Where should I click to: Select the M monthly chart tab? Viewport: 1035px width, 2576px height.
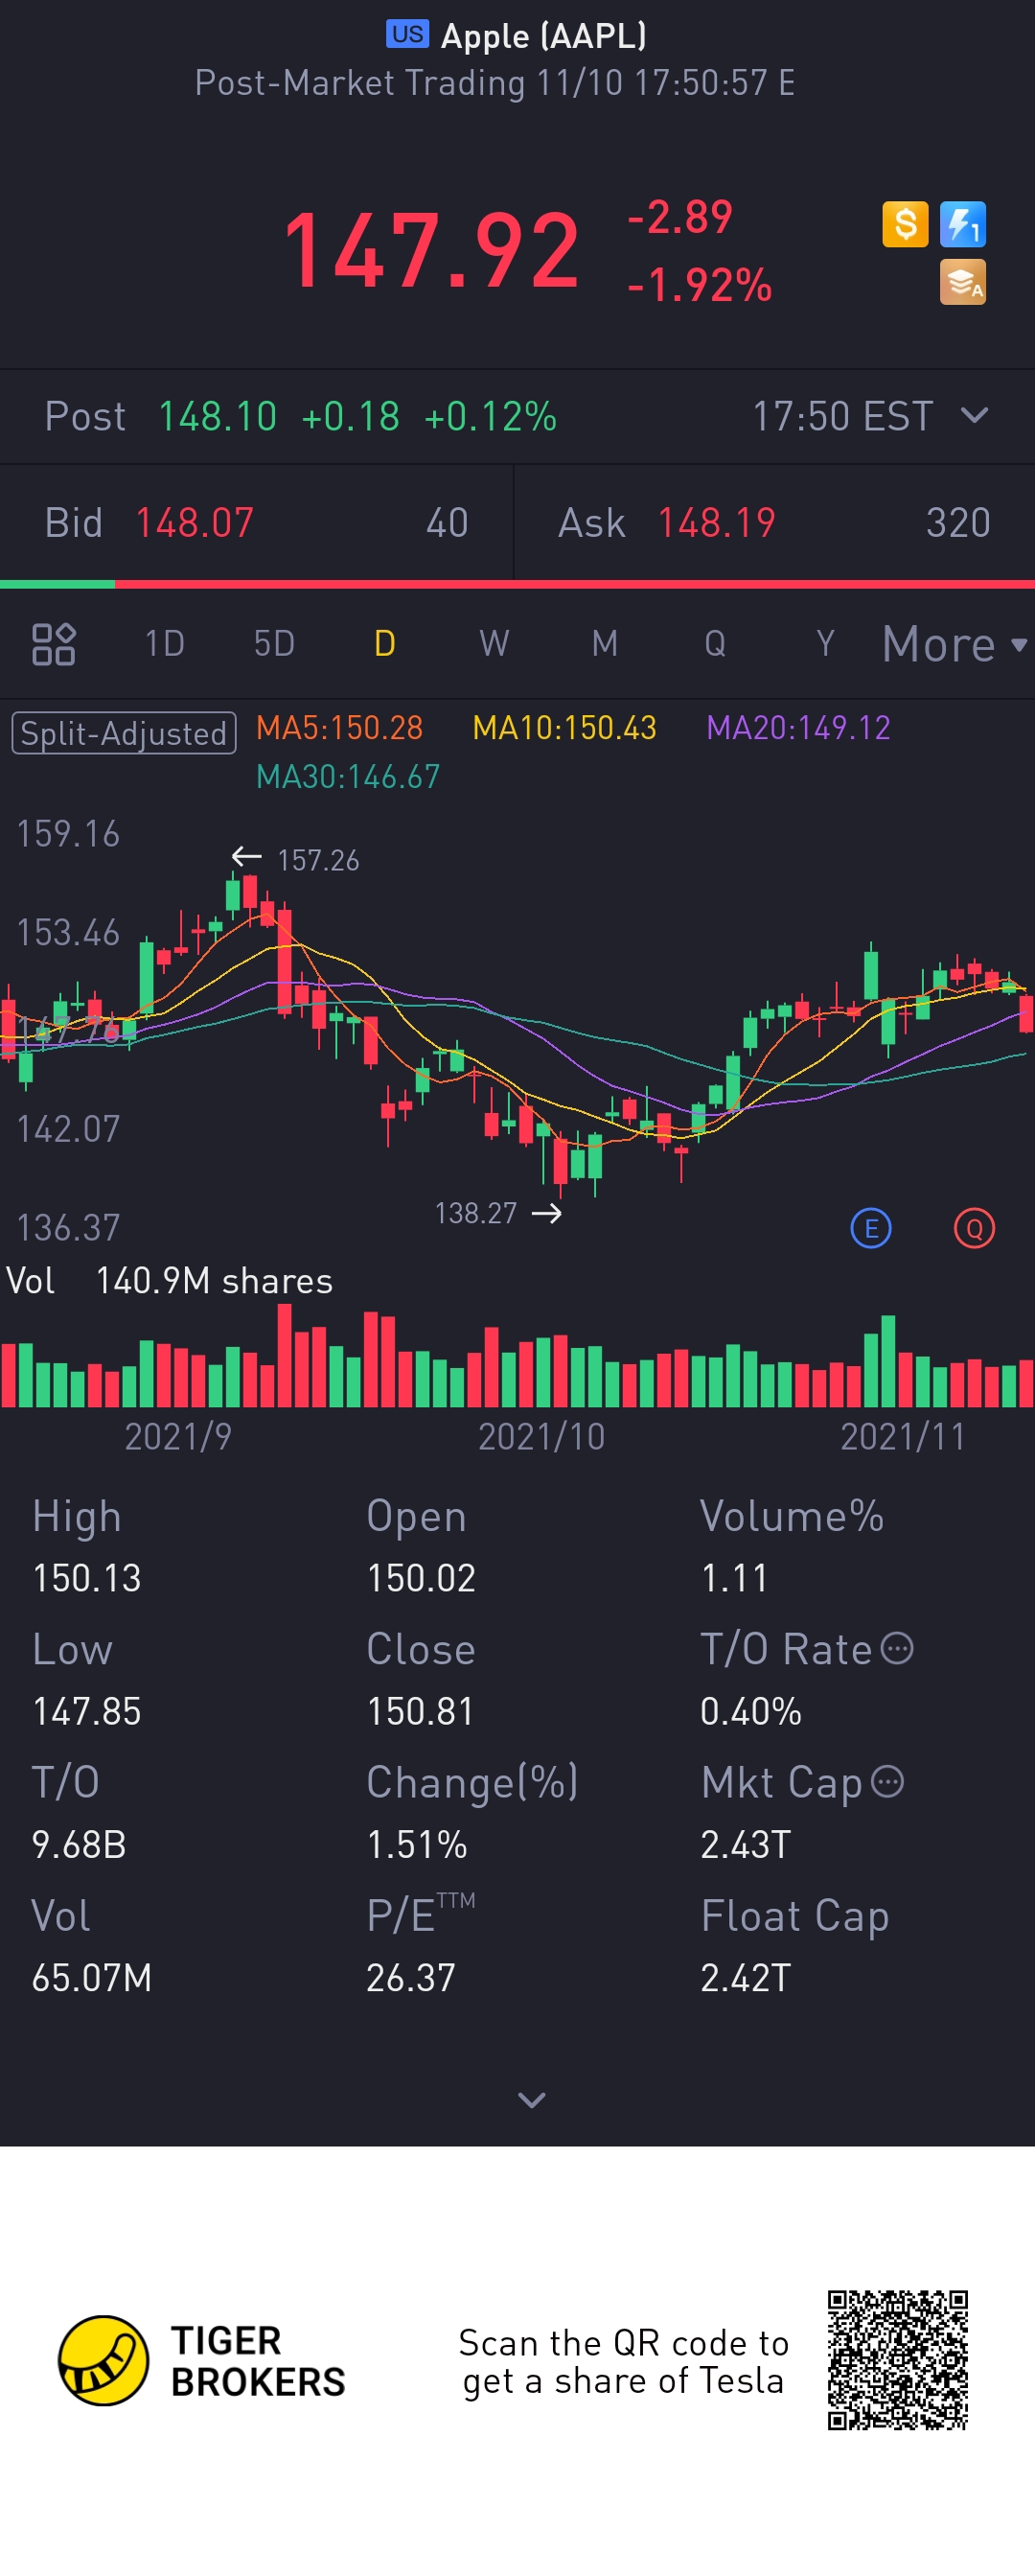coord(604,643)
